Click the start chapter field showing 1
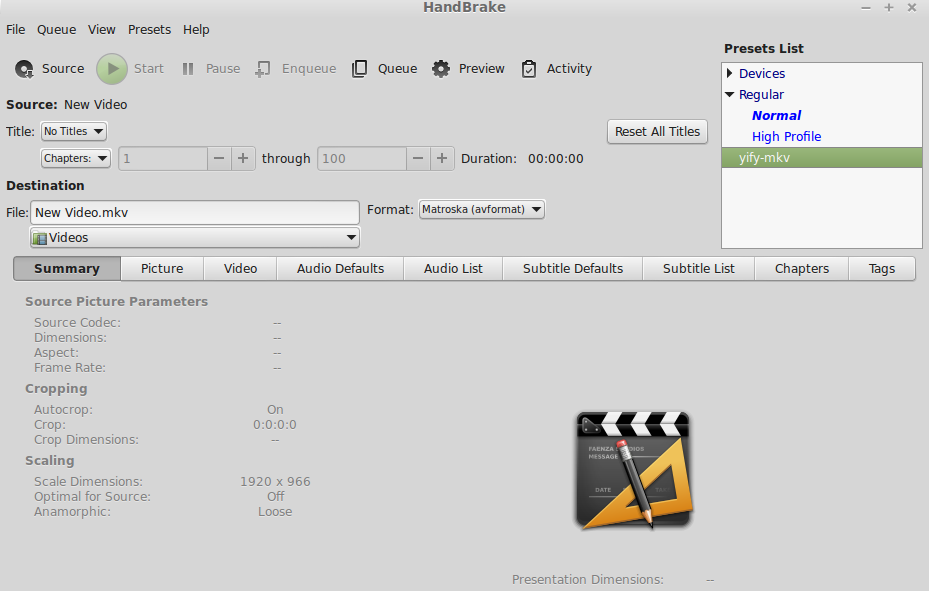Image resolution: width=929 pixels, height=591 pixels. pos(163,159)
